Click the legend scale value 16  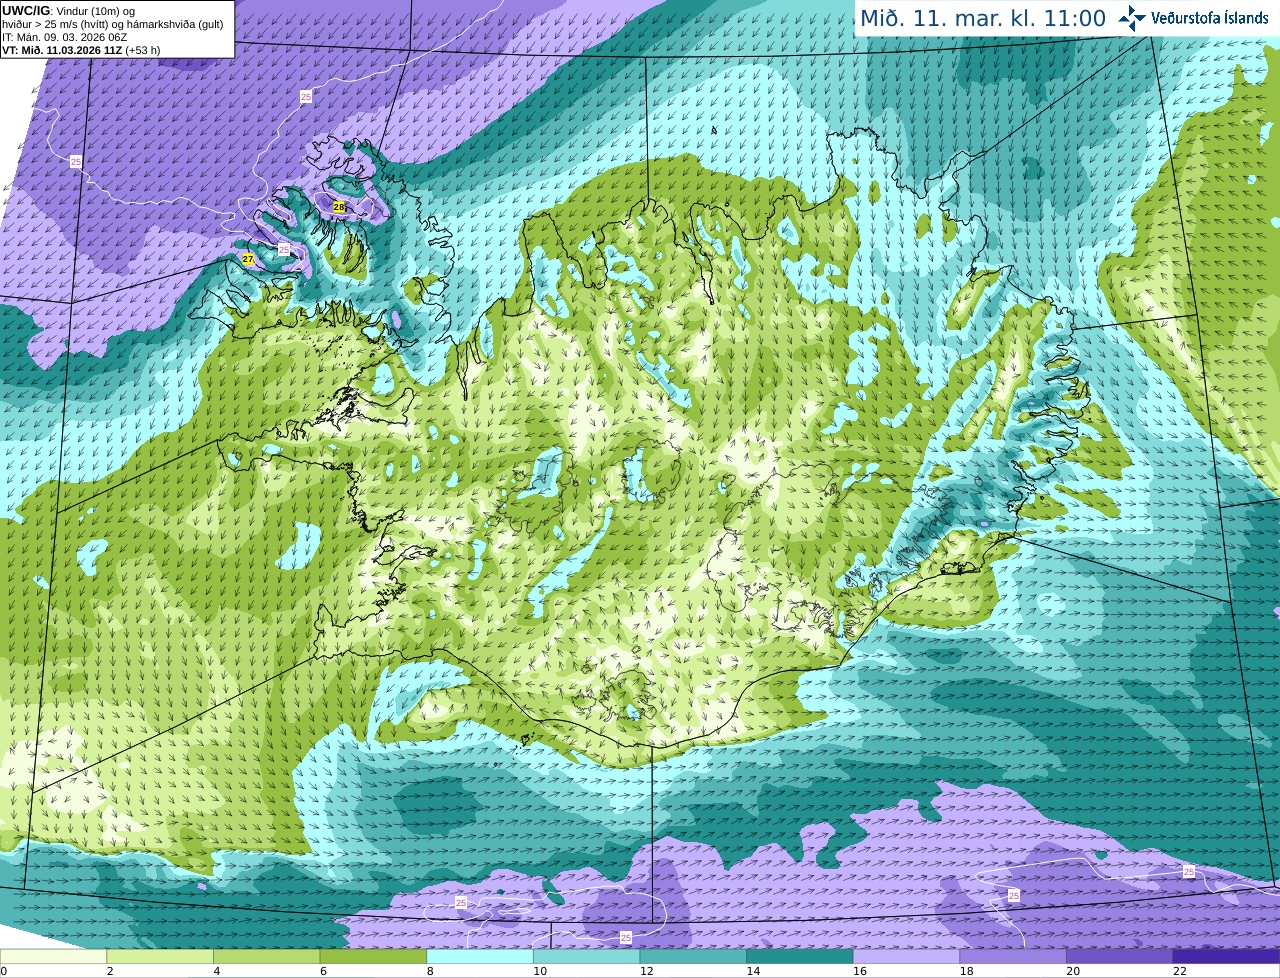click(860, 971)
